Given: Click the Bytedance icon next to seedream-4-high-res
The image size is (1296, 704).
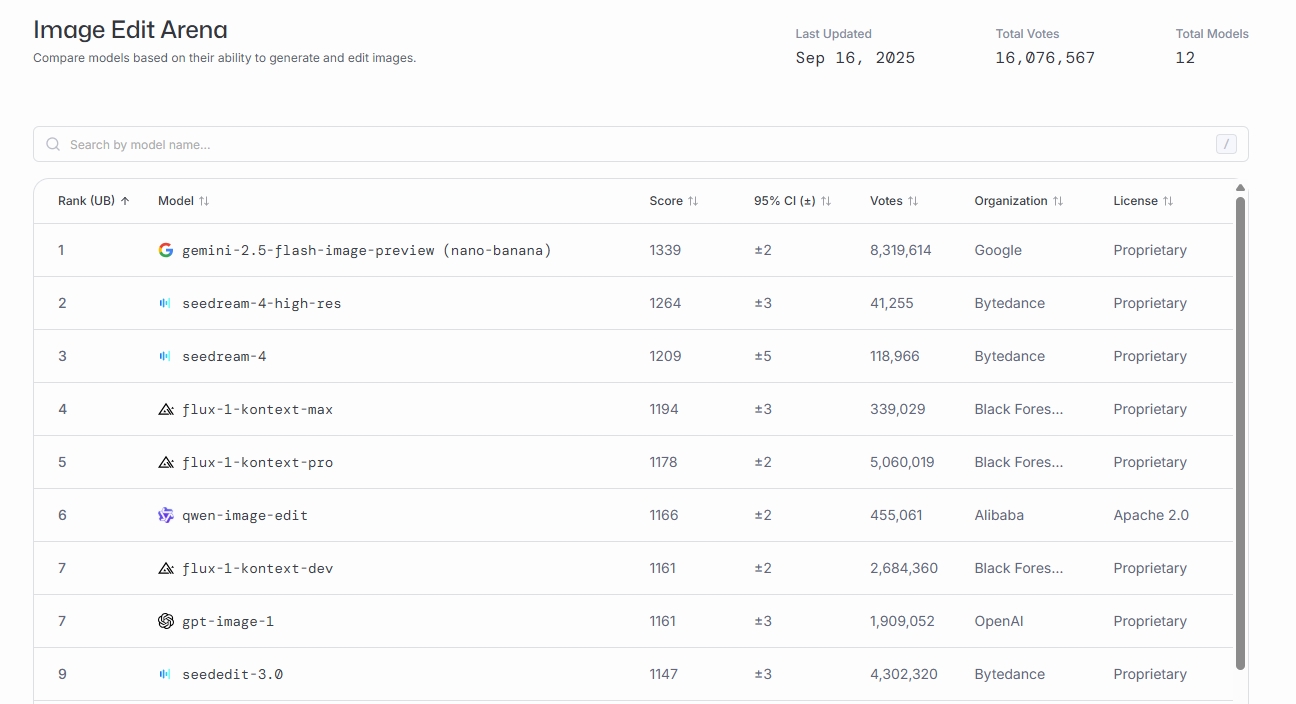Looking at the screenshot, I should tap(166, 303).
